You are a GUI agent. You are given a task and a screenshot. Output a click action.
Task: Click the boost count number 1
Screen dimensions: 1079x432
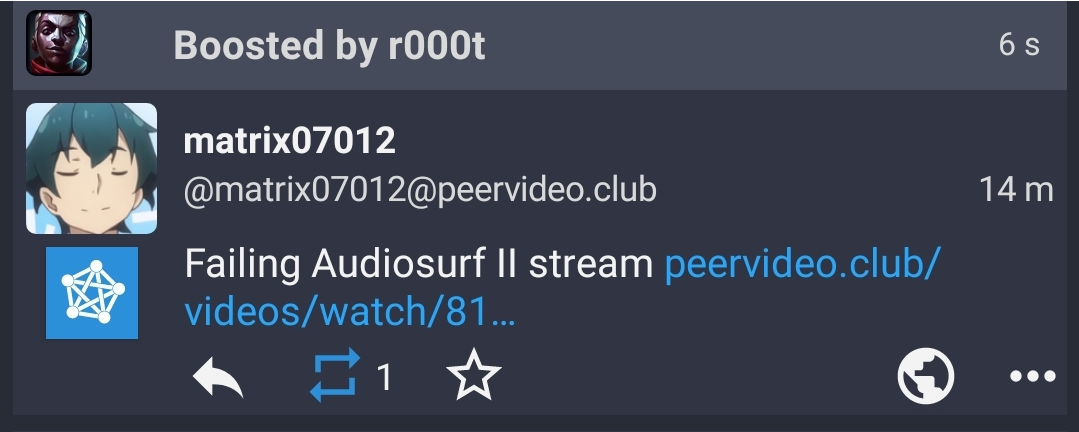(384, 377)
